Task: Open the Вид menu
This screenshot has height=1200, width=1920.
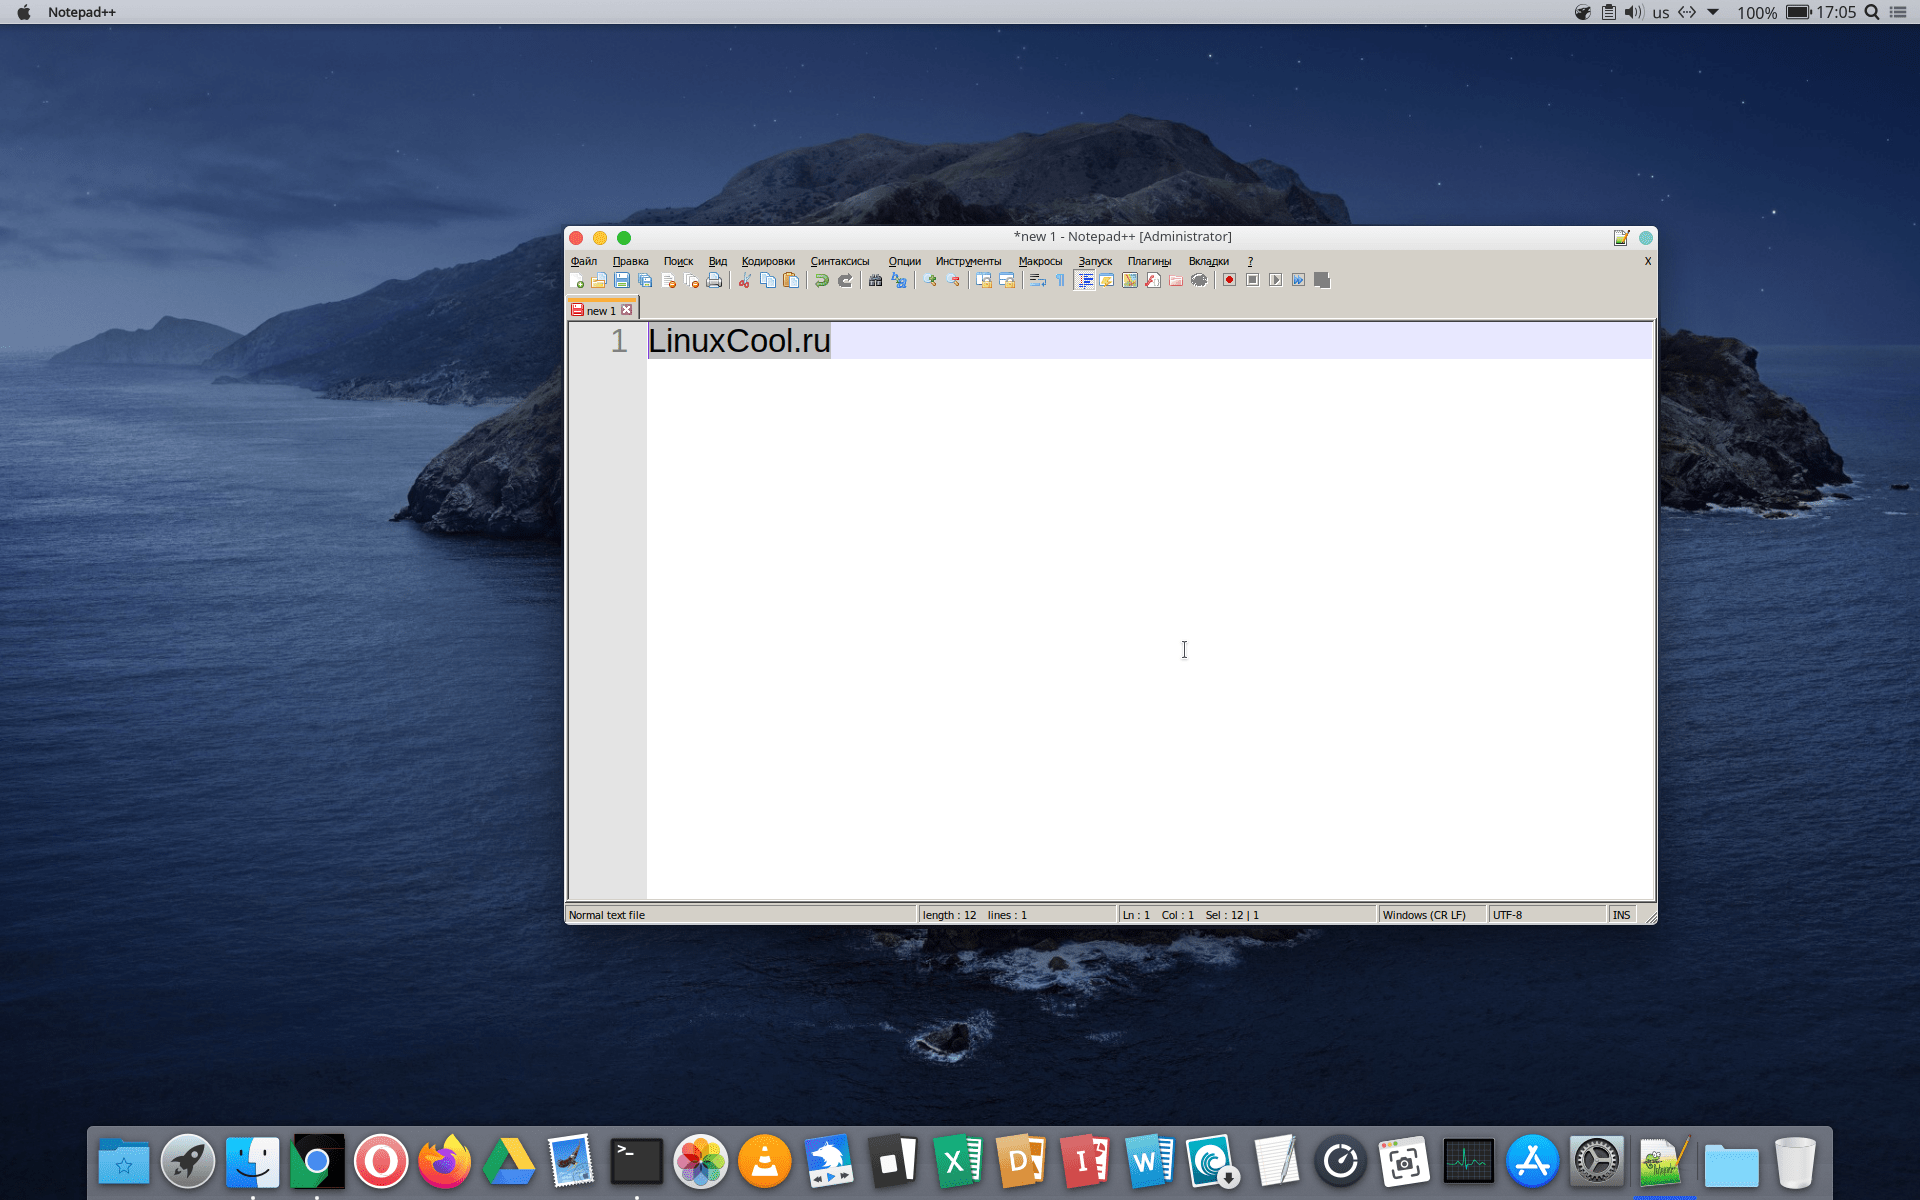Action: click(x=718, y=261)
